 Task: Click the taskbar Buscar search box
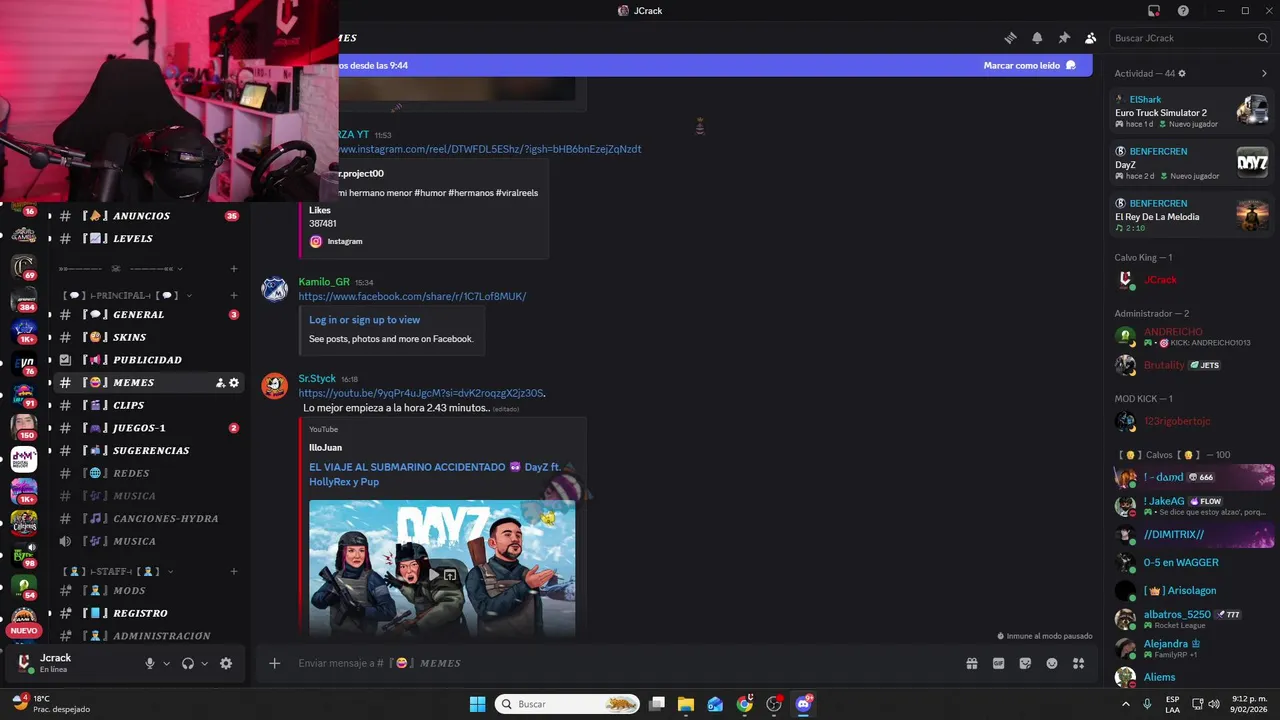click(x=568, y=704)
